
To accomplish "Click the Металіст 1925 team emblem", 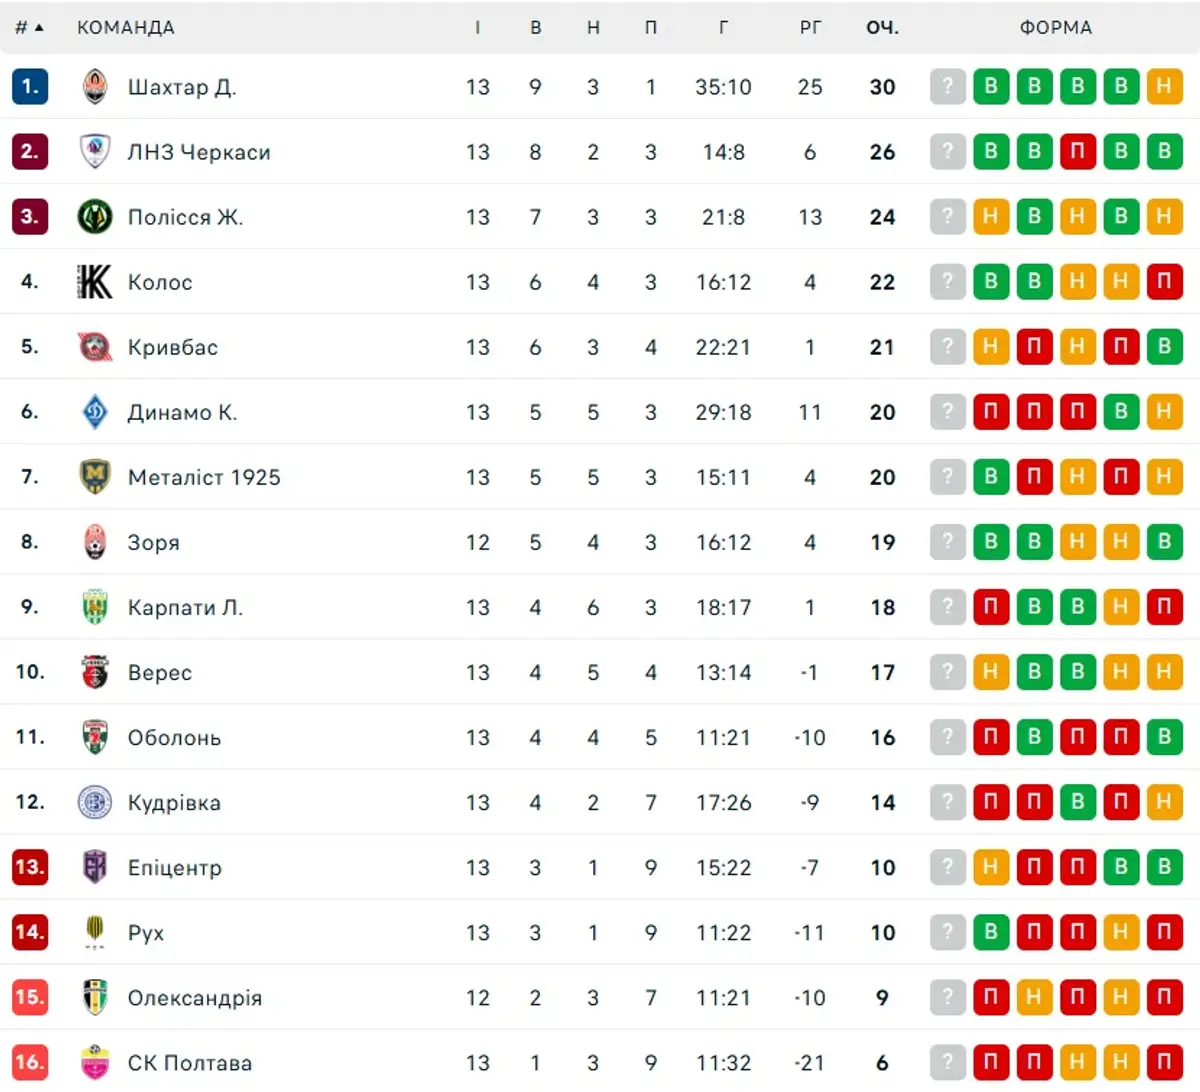I will pyautogui.click(x=95, y=477).
